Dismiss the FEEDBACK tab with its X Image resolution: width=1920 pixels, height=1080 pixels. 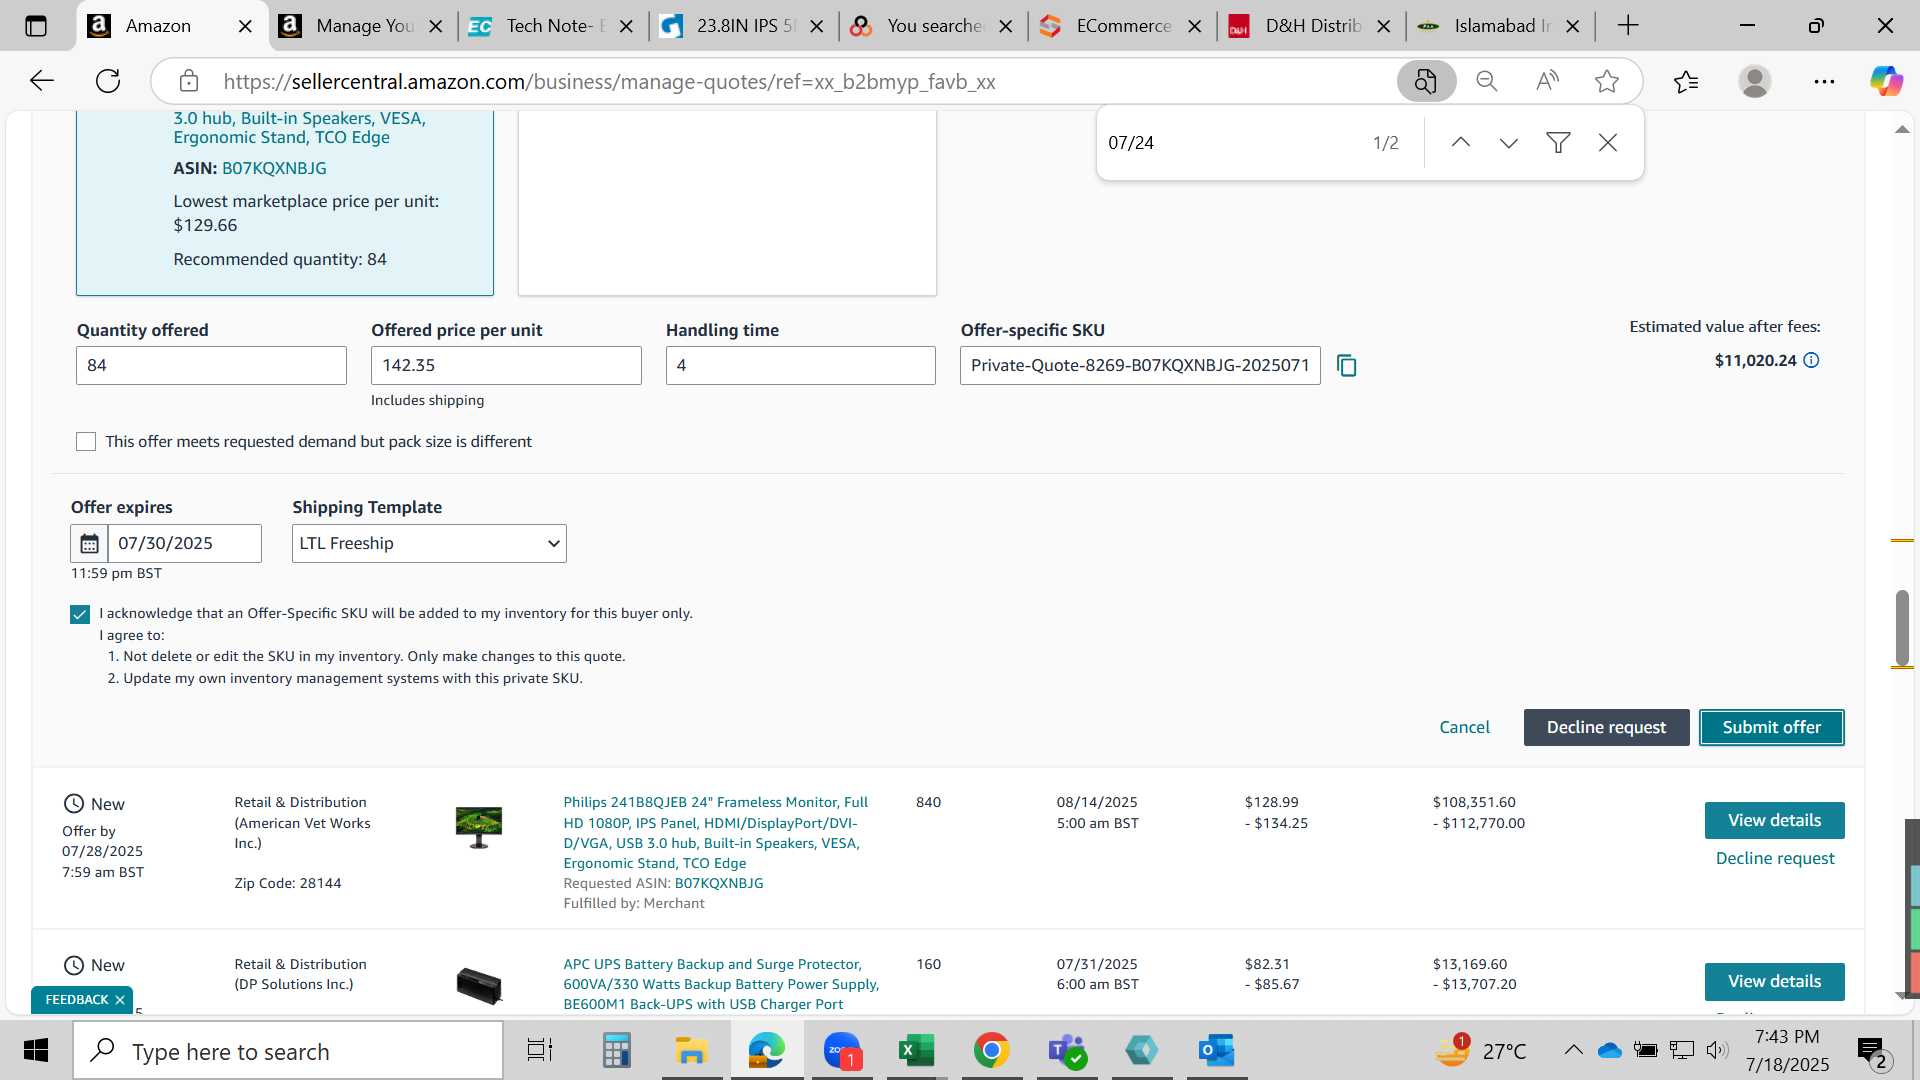(120, 1000)
